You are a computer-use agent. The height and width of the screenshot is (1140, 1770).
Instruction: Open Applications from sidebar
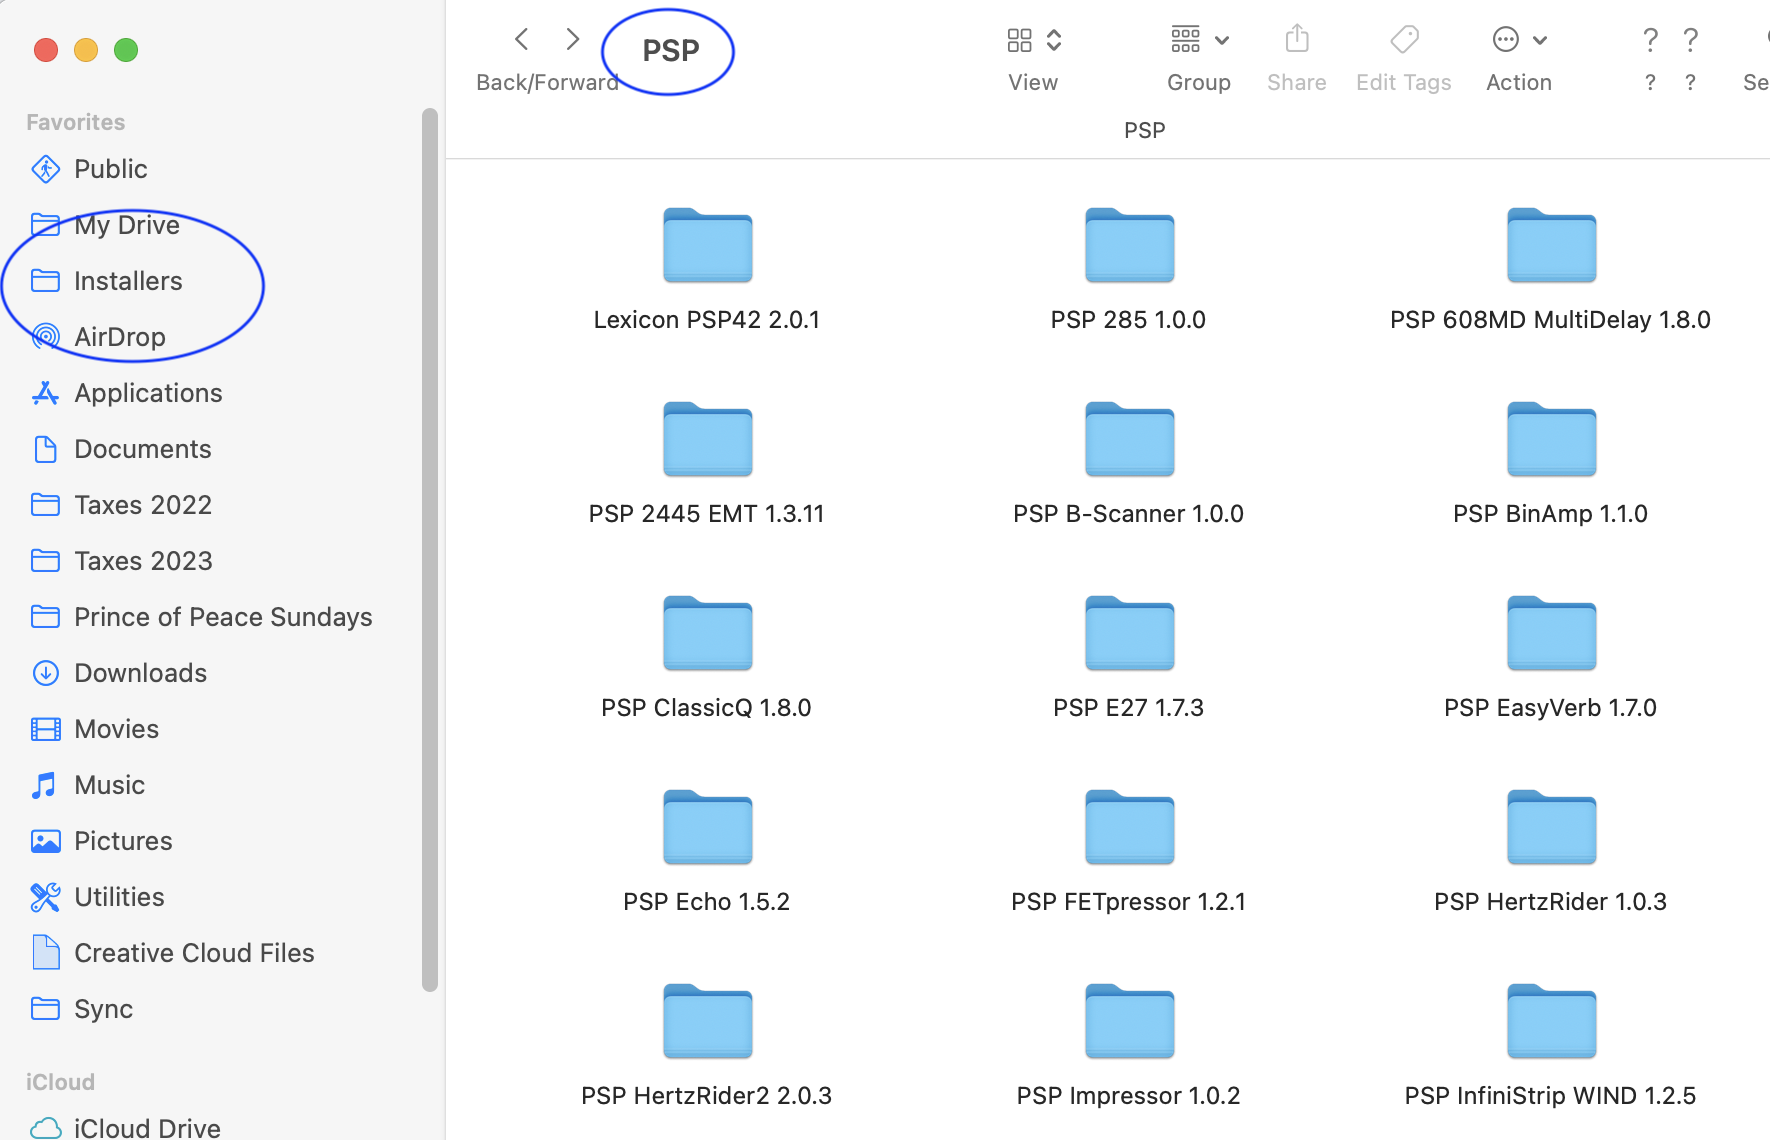[148, 393]
